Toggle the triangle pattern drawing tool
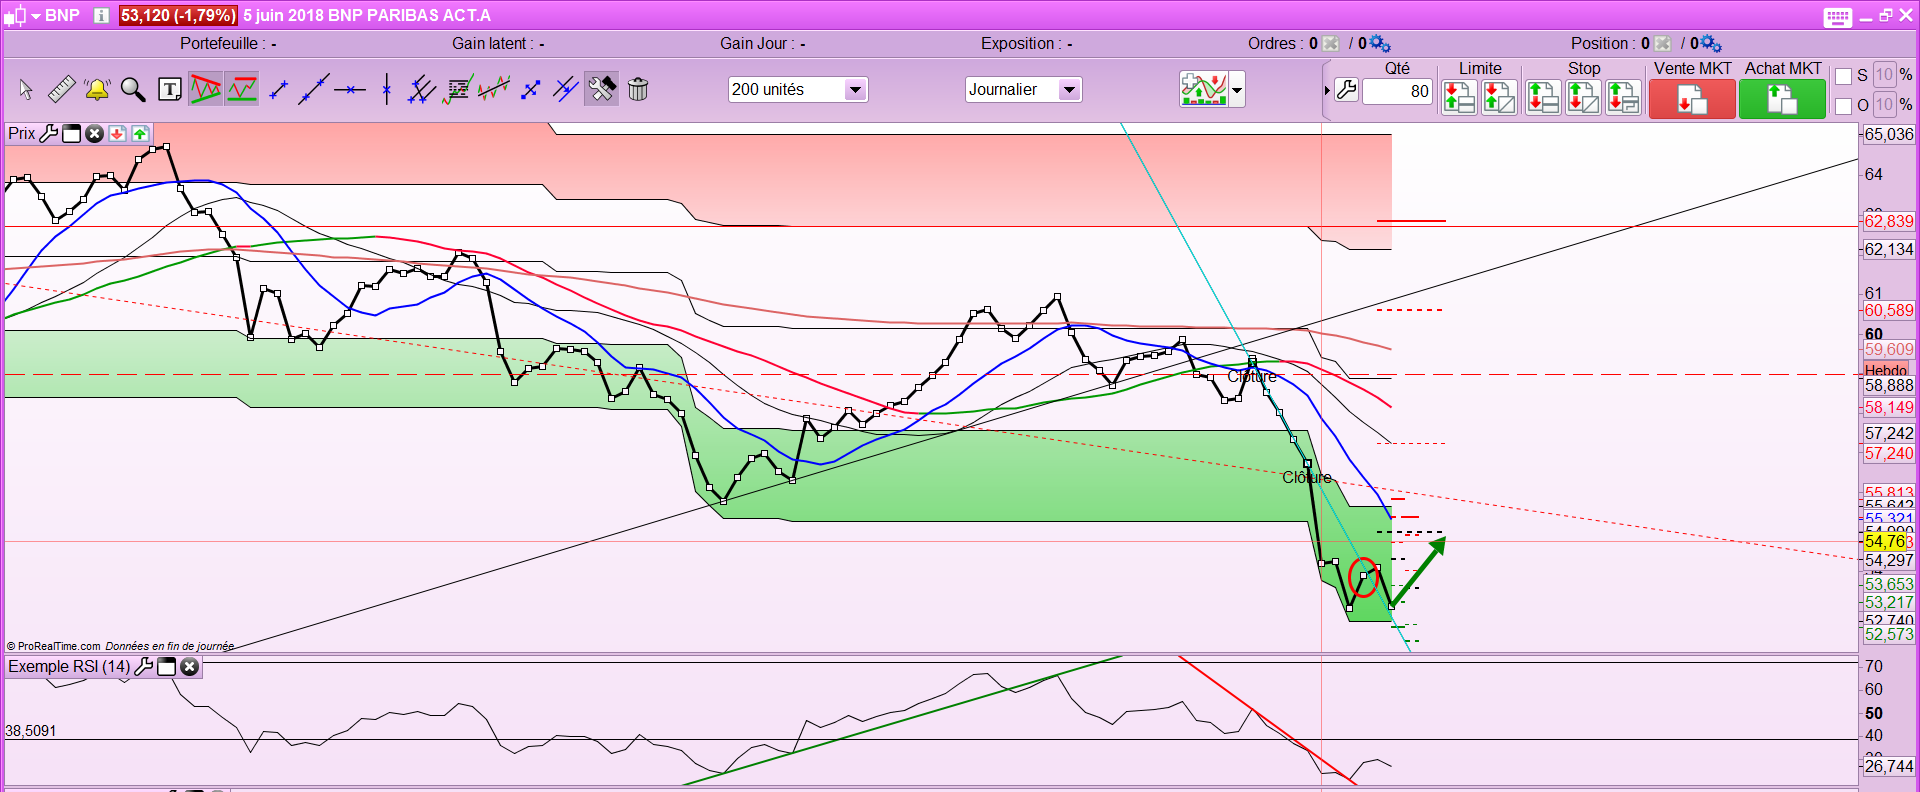Image resolution: width=1920 pixels, height=792 pixels. (206, 89)
